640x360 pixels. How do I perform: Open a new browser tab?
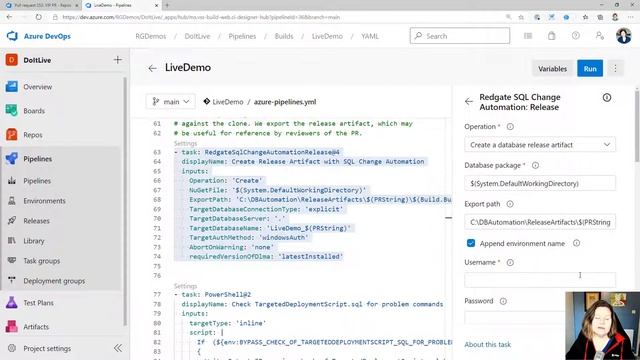pyautogui.click(x=167, y=5)
